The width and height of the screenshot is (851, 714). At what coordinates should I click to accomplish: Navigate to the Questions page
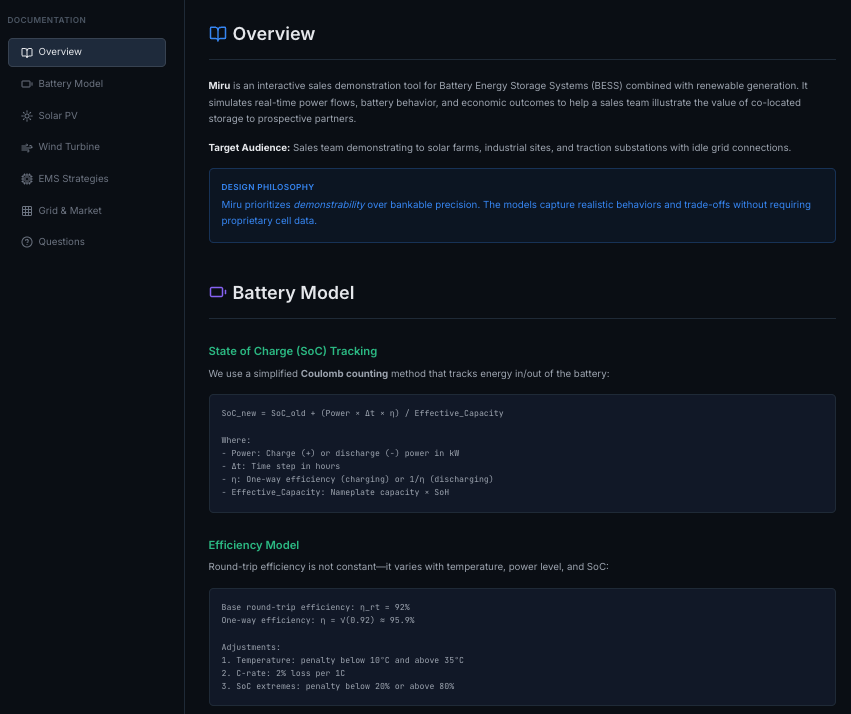61,241
